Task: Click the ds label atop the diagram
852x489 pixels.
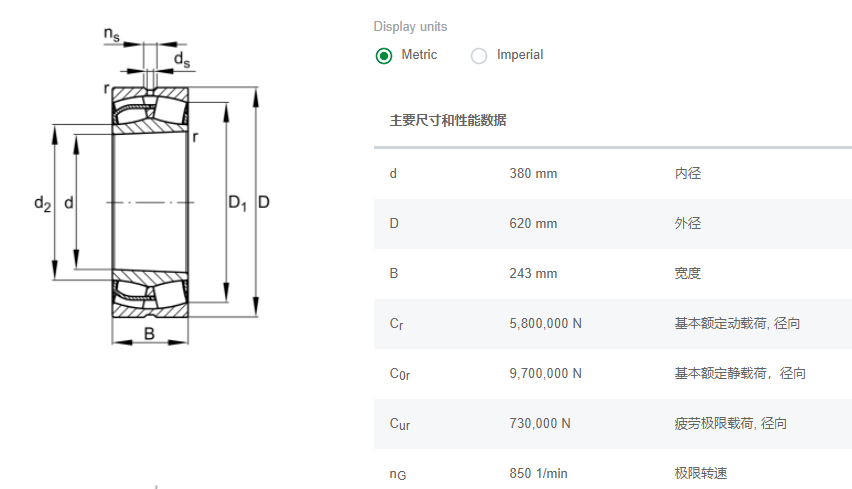Action: point(182,62)
